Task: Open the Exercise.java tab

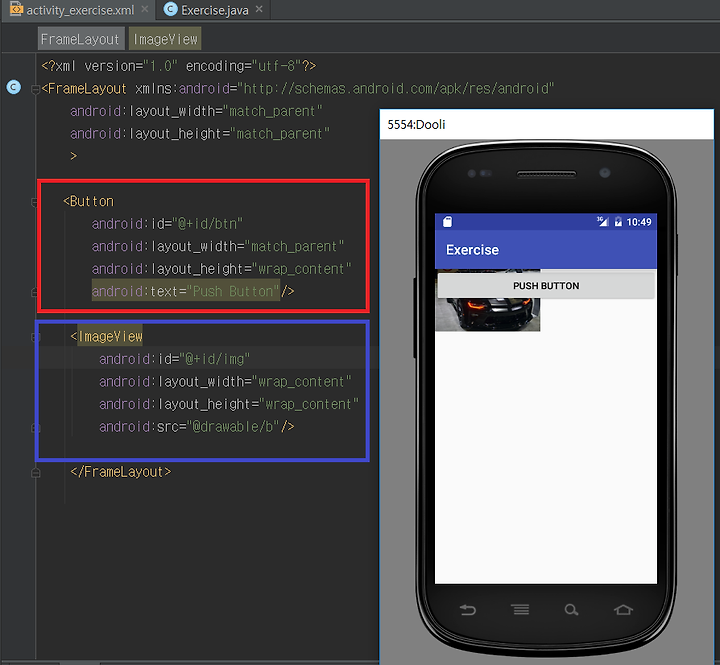Action: [214, 10]
